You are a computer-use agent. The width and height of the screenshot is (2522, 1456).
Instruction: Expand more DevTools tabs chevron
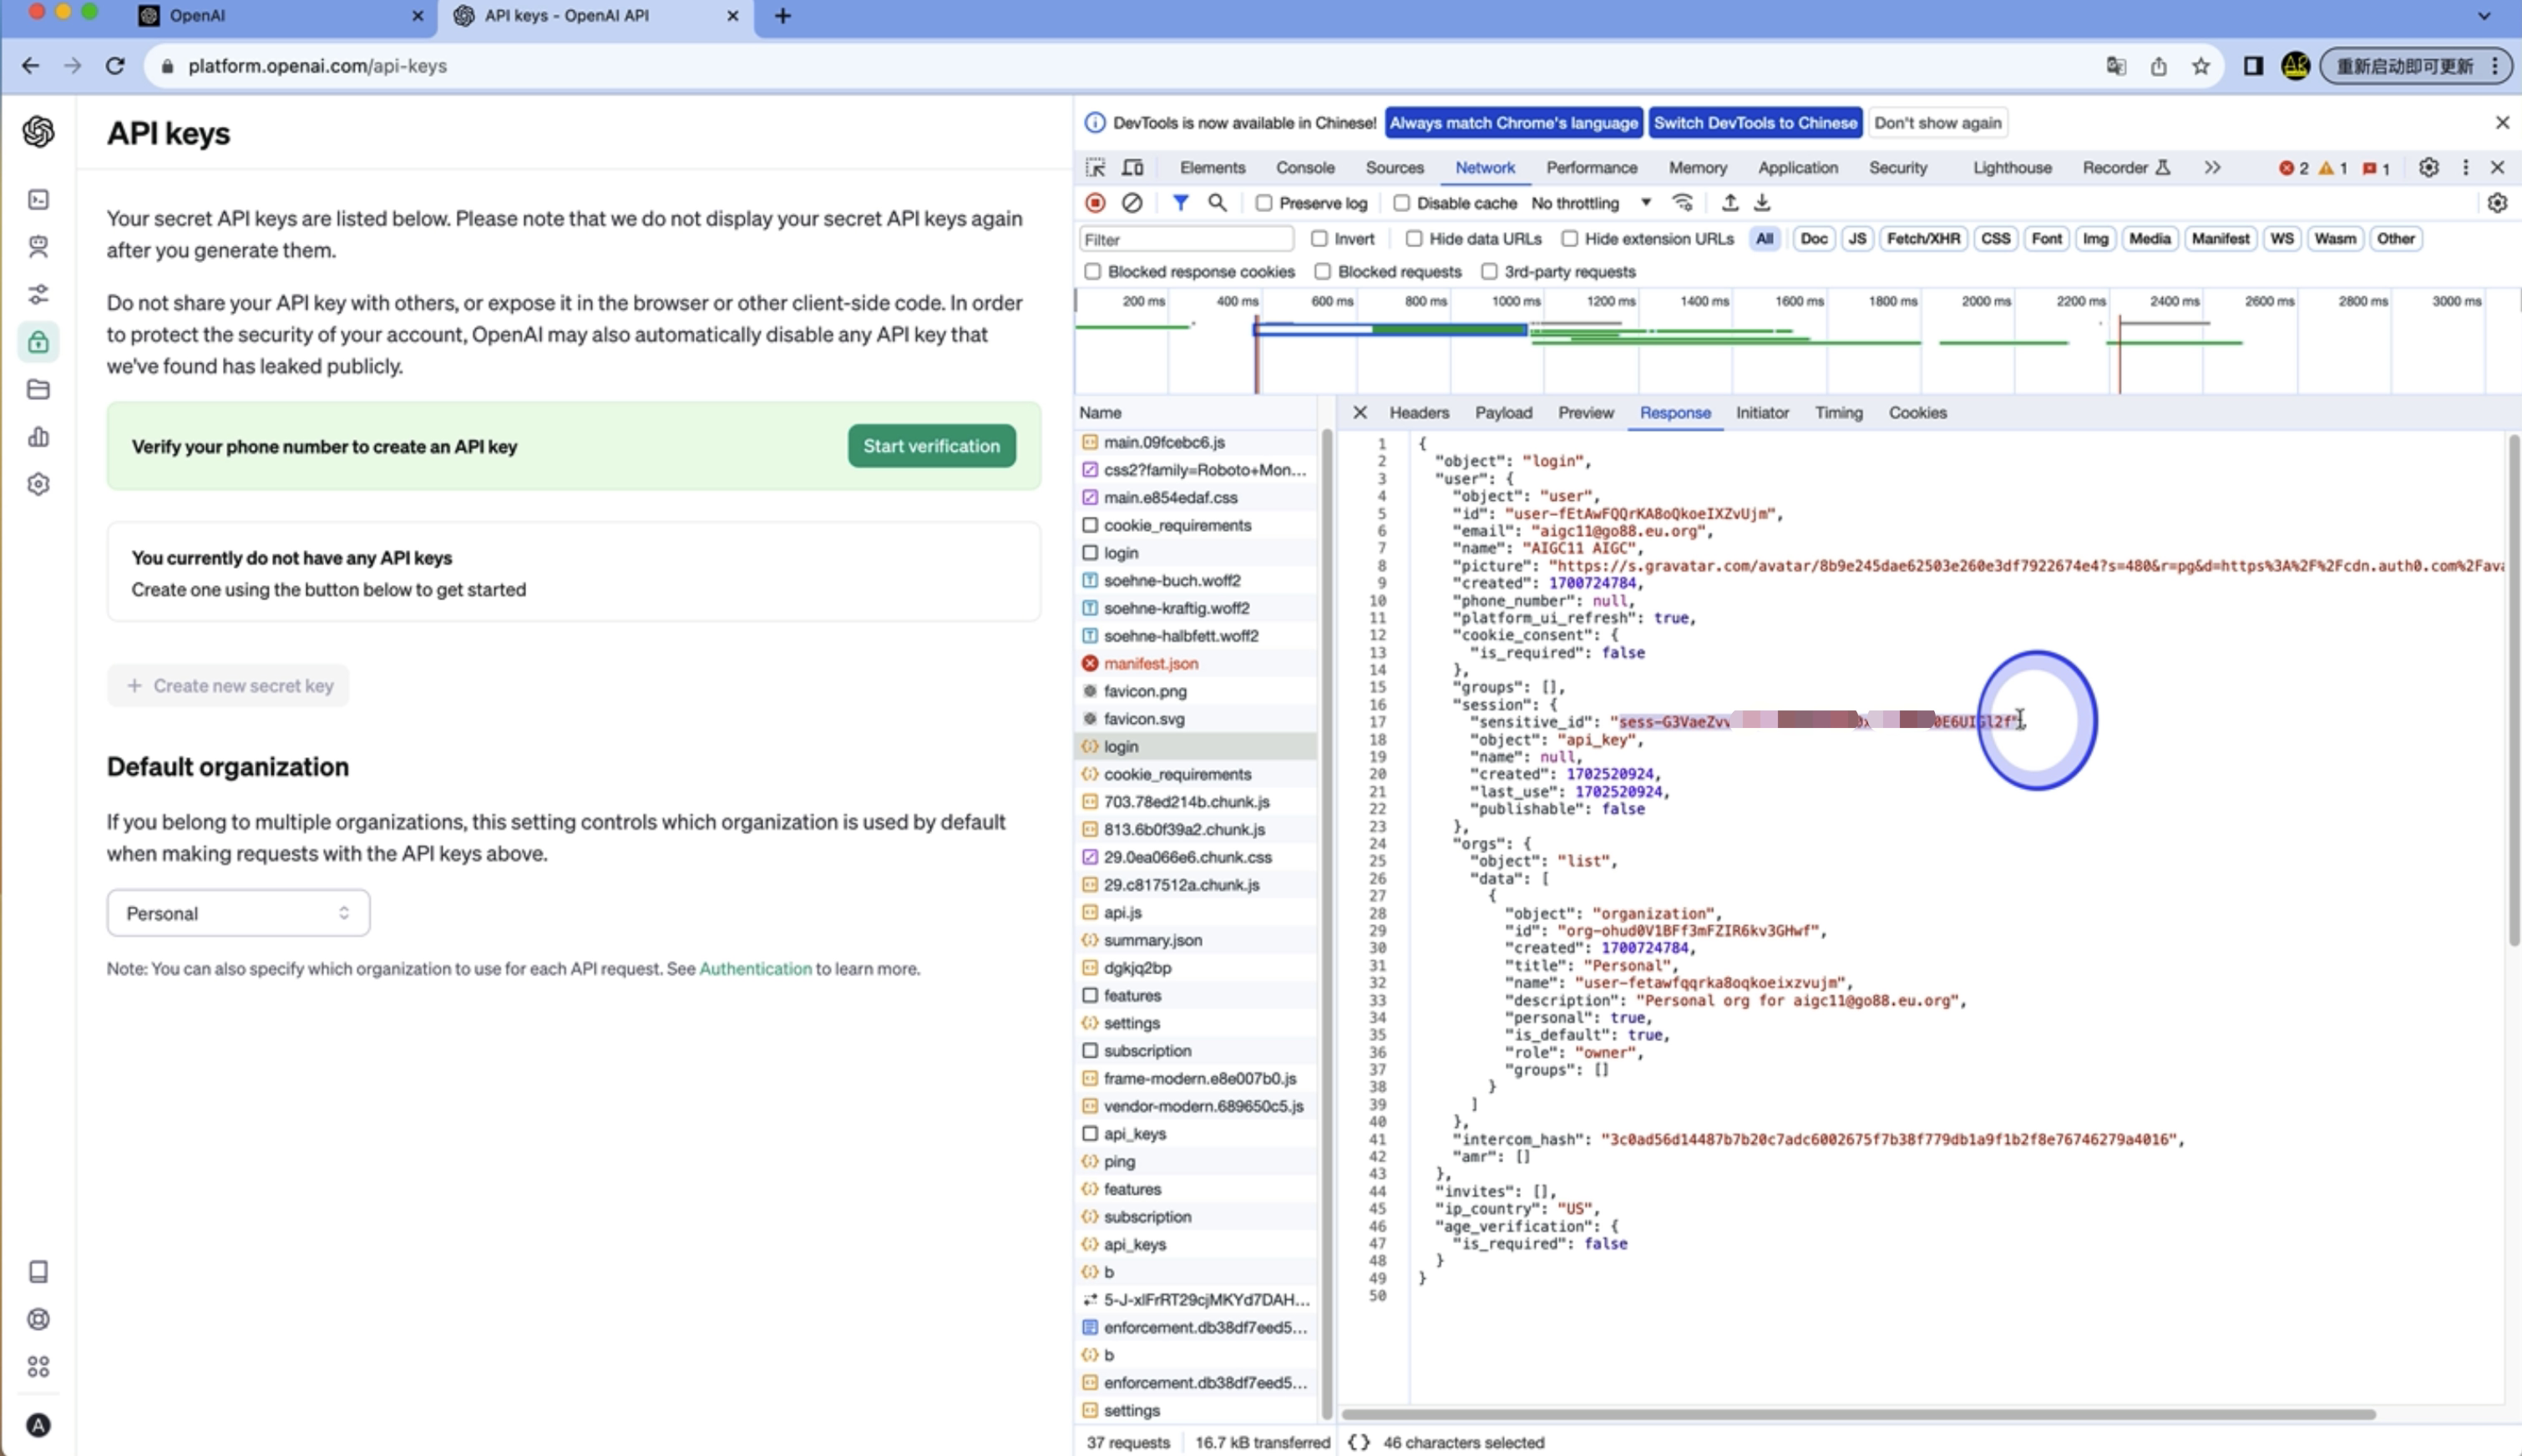coord(2212,168)
